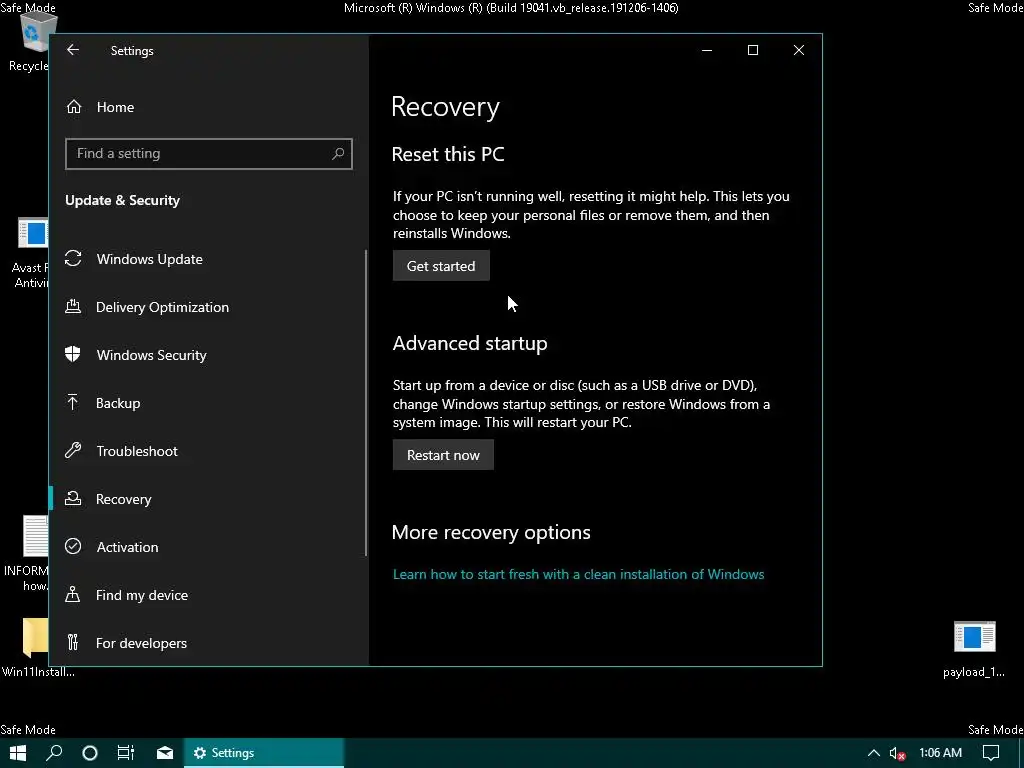The height and width of the screenshot is (768, 1024).
Task: Click Restart now under Advanced startup
Action: pos(443,455)
